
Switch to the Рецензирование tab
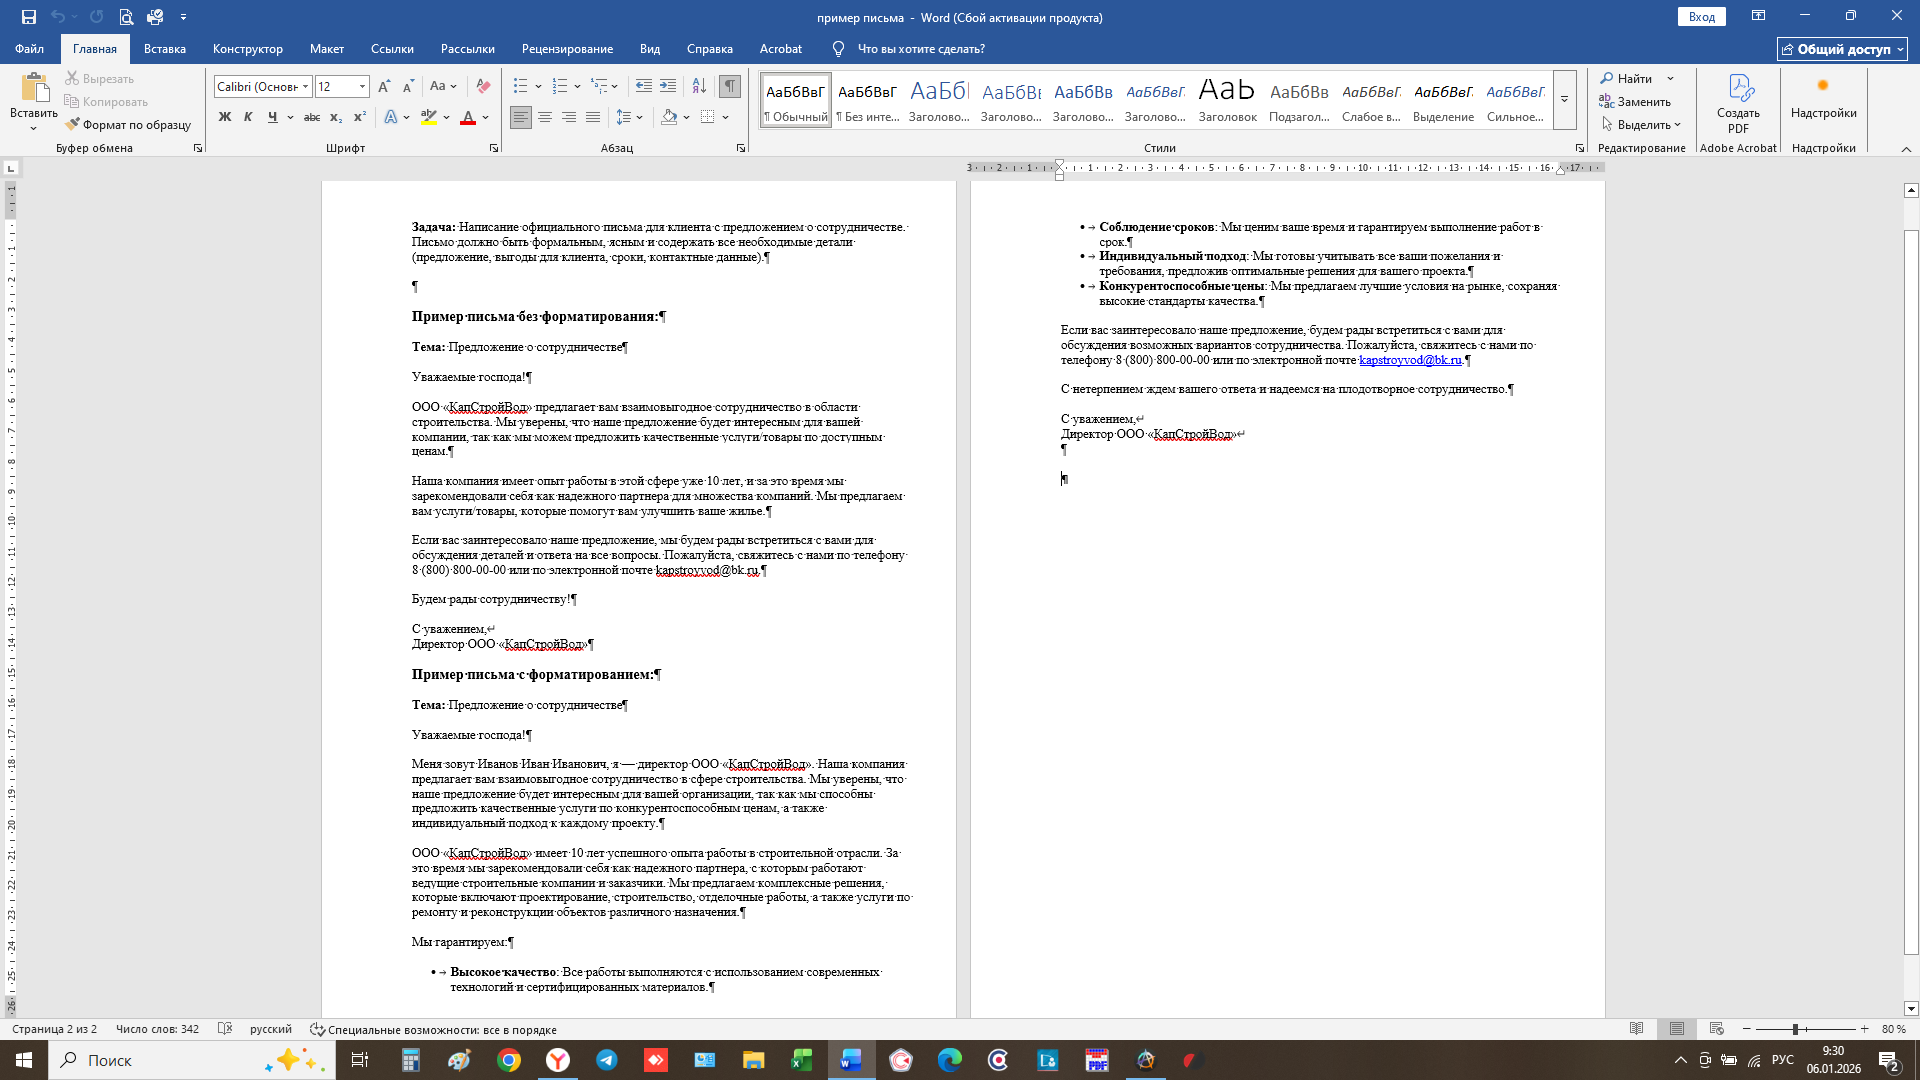pos(567,48)
